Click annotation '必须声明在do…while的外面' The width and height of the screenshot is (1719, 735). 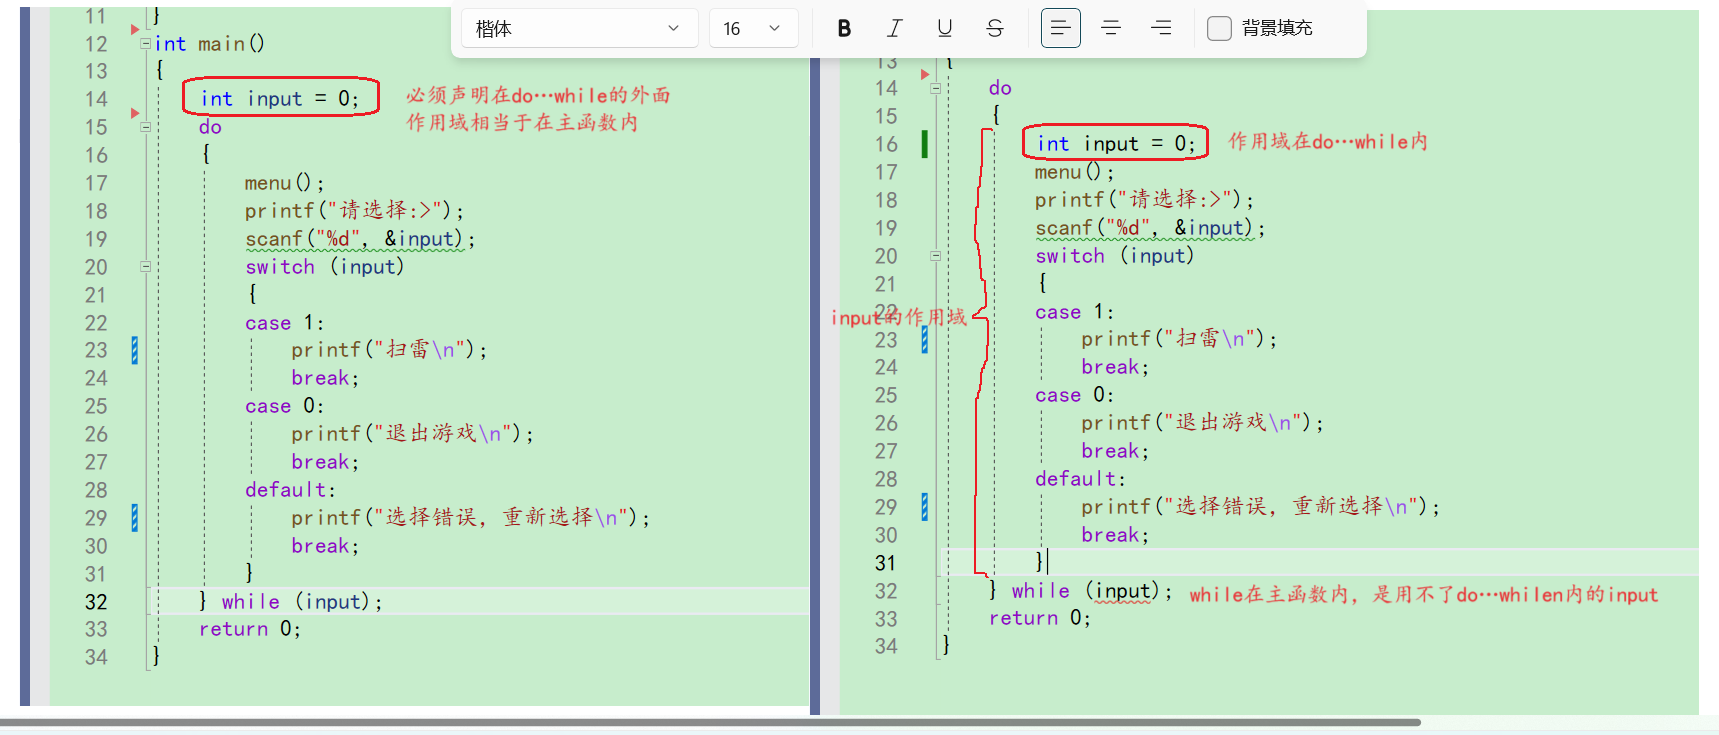pyautogui.click(x=538, y=95)
